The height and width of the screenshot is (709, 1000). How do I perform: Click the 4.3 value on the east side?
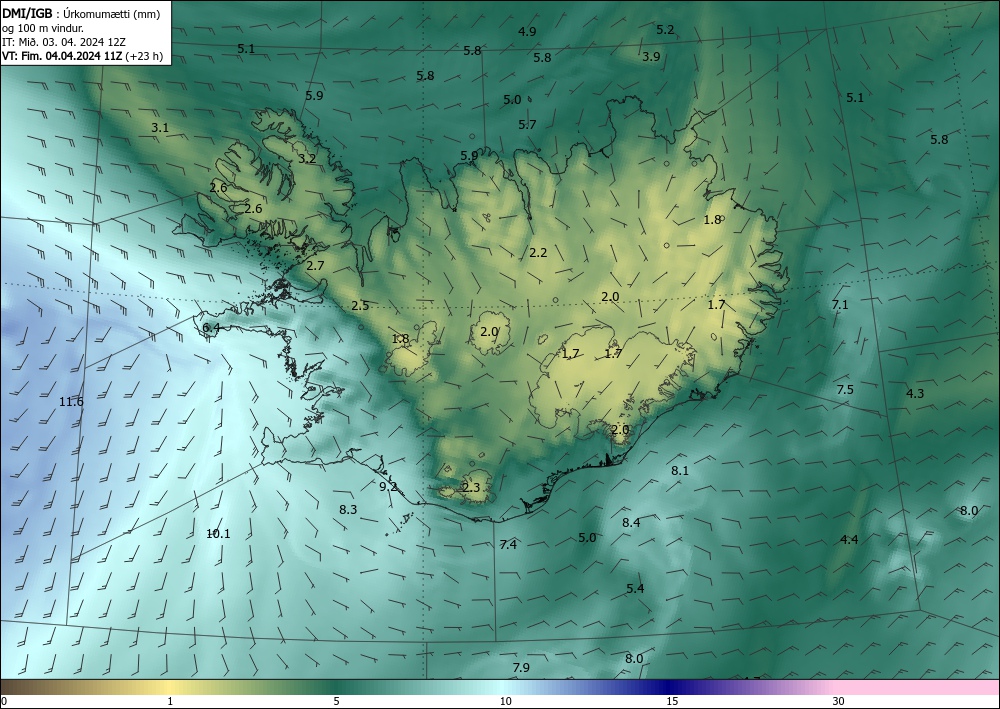click(x=915, y=393)
